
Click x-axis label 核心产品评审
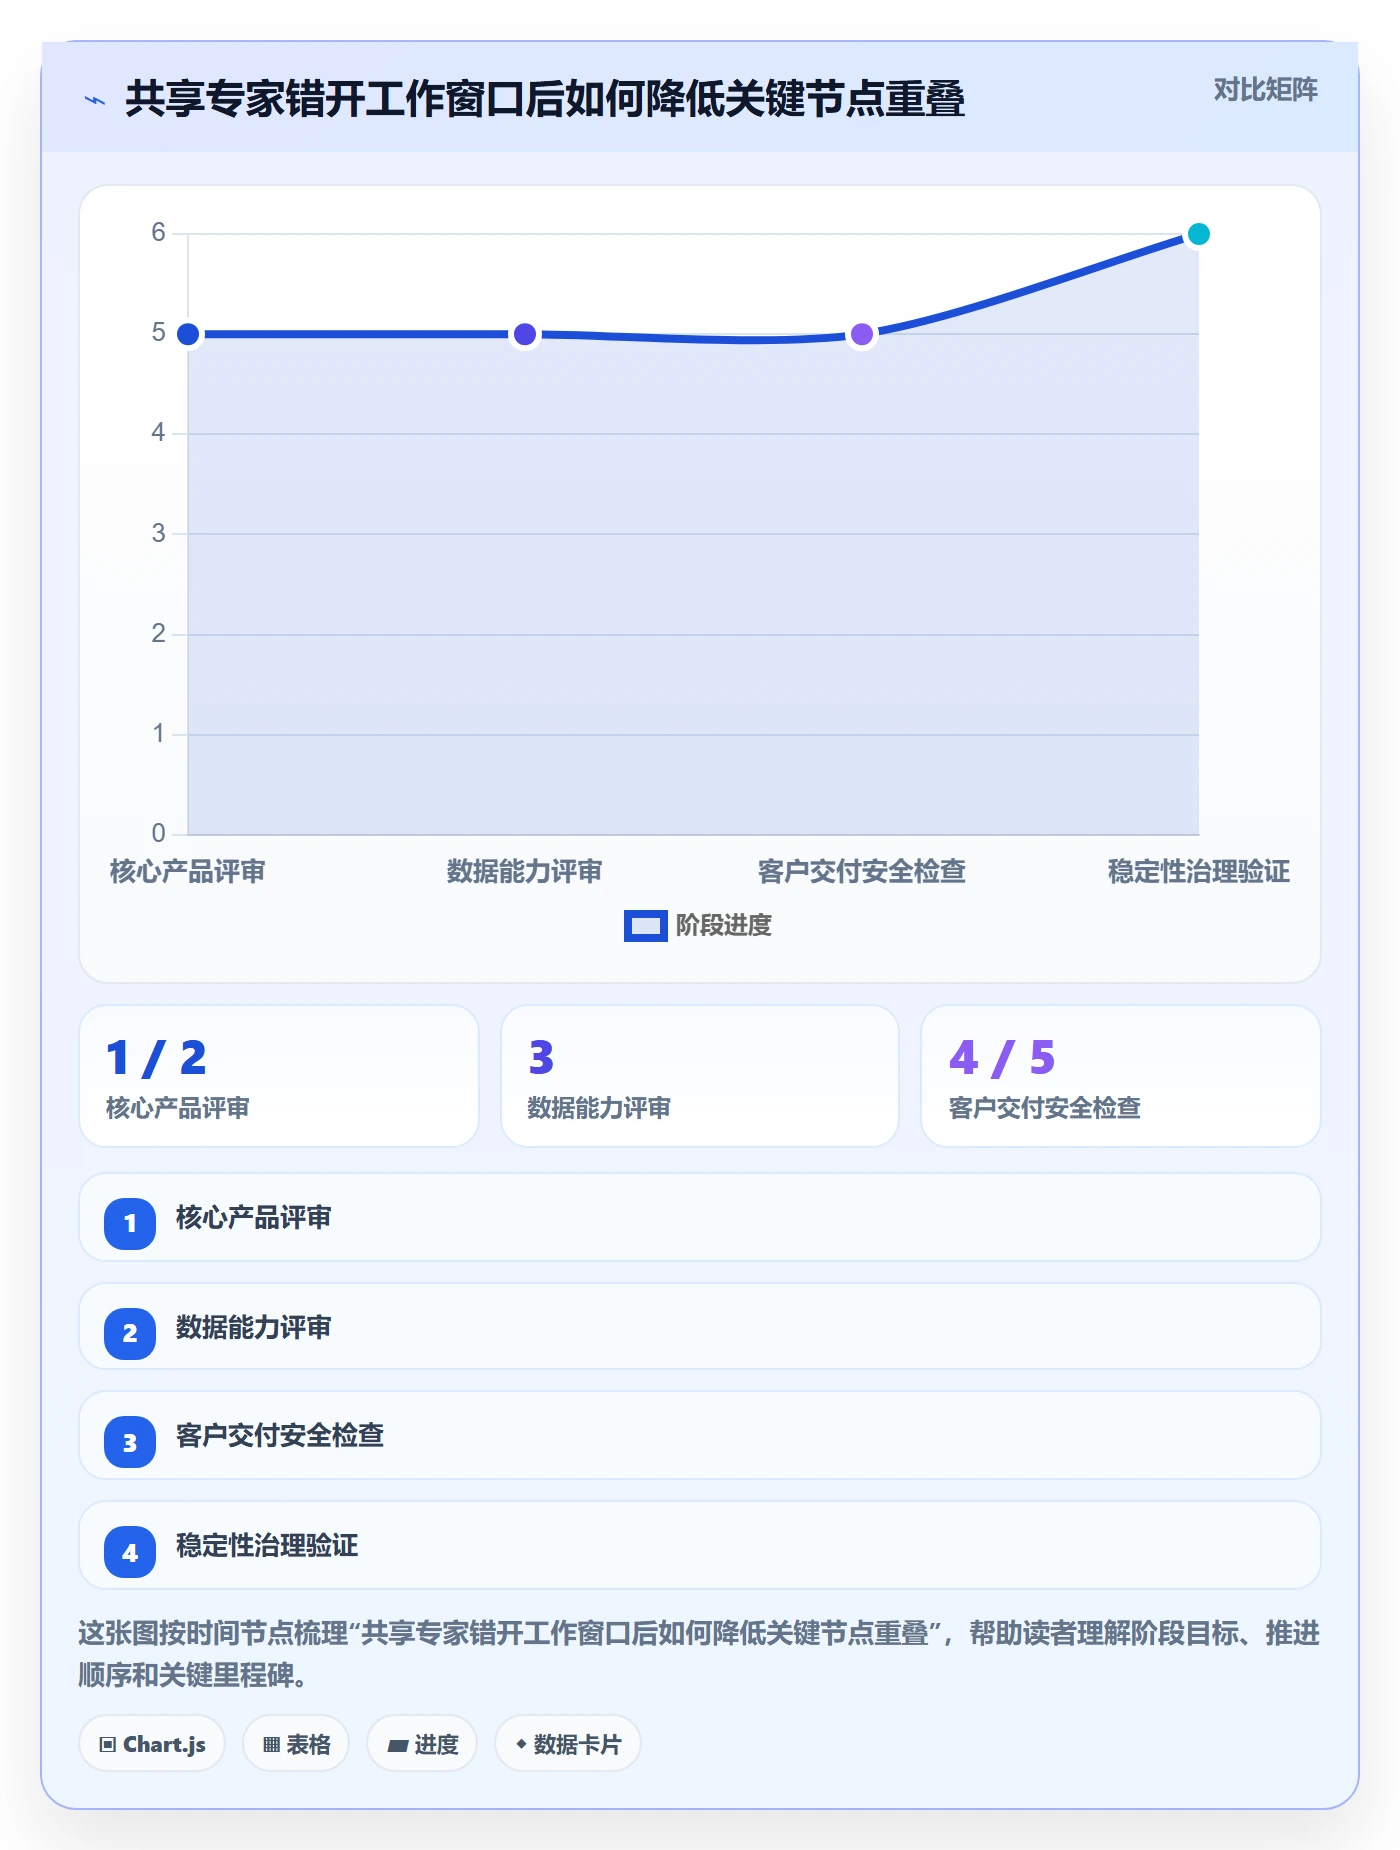click(x=188, y=871)
